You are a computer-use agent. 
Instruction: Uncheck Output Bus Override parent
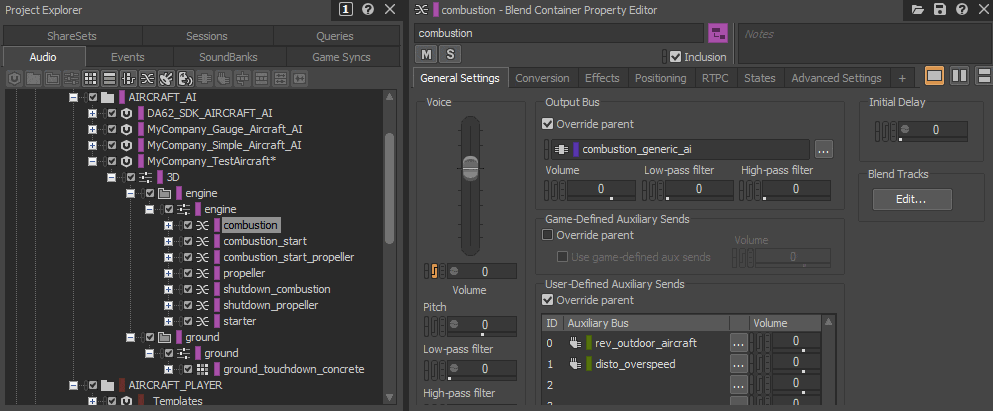click(547, 124)
